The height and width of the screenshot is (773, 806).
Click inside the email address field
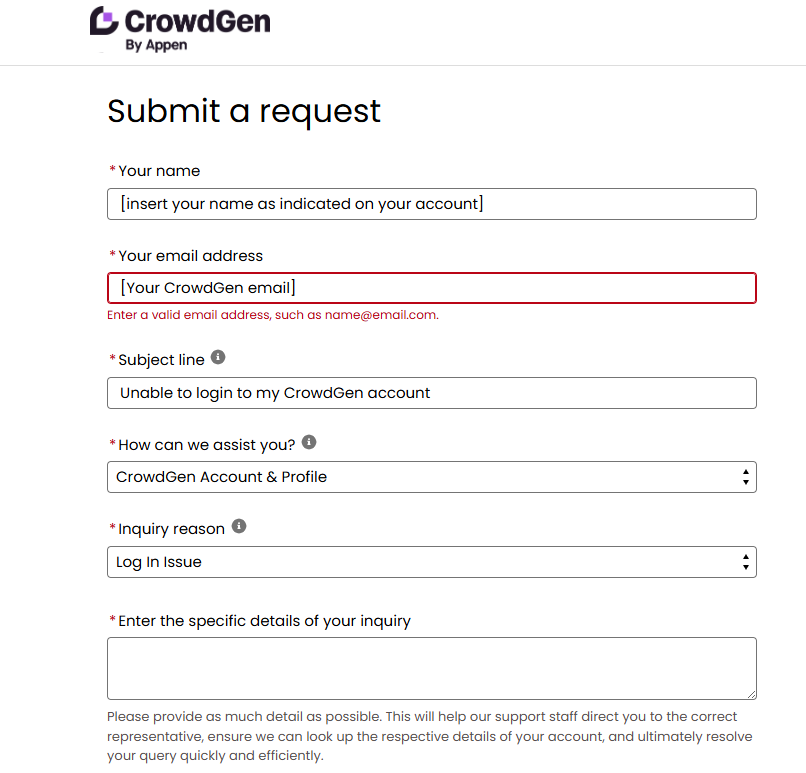pyautogui.click(x=431, y=288)
